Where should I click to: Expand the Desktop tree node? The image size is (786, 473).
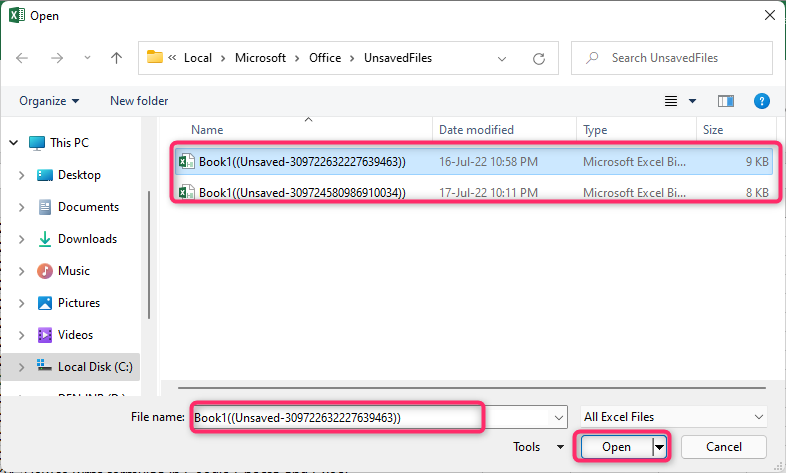(x=22, y=175)
